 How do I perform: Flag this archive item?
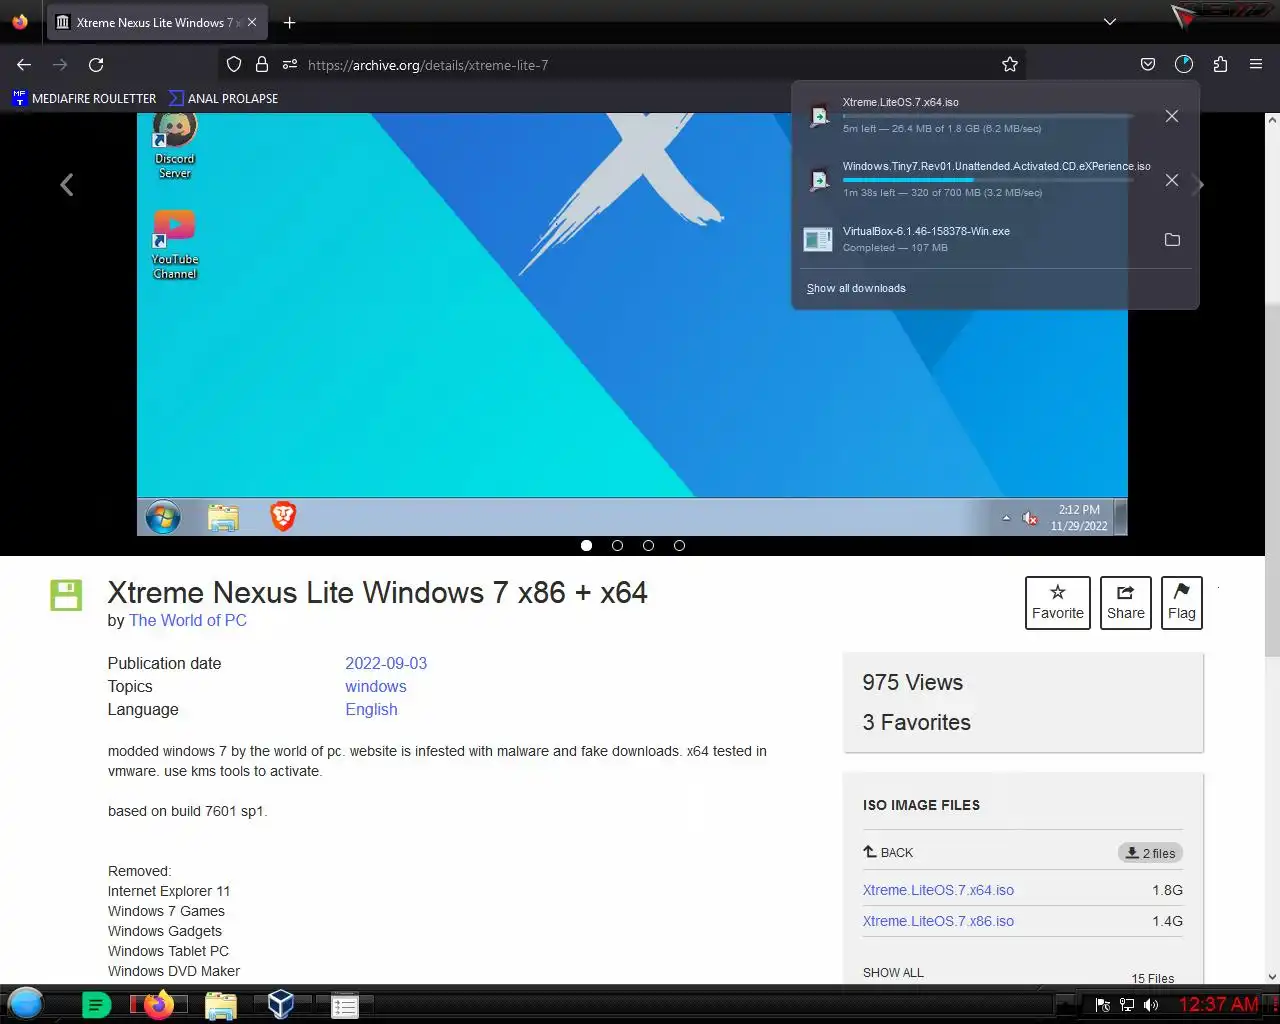click(x=1182, y=603)
